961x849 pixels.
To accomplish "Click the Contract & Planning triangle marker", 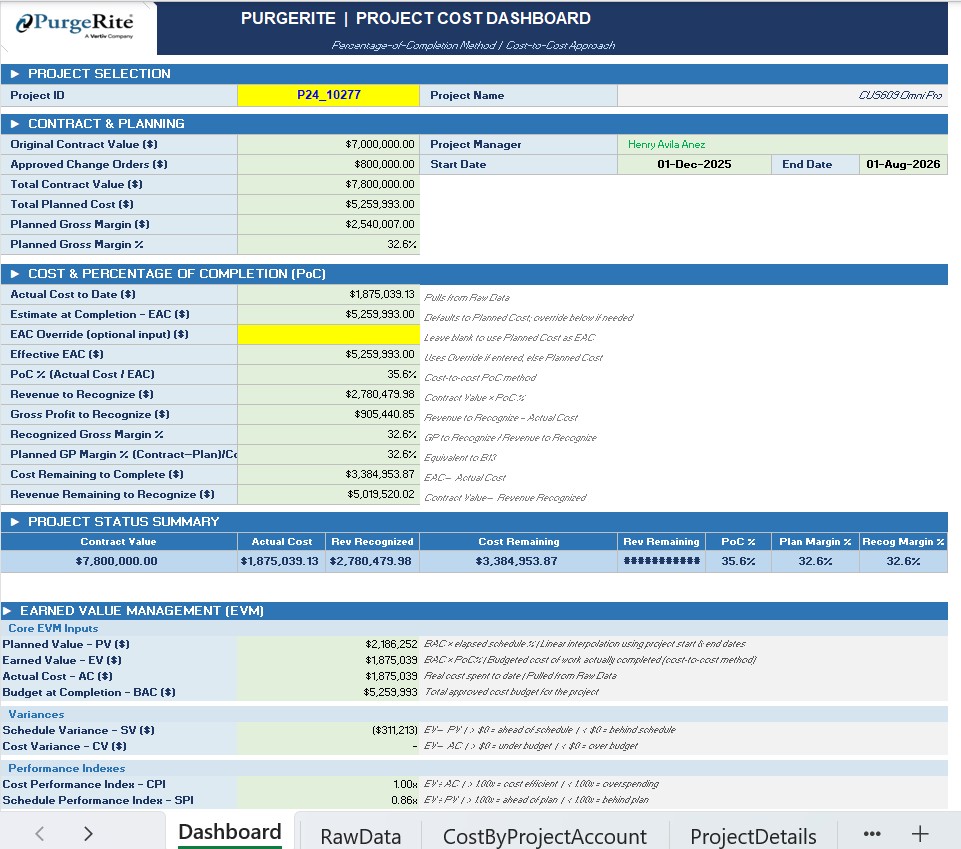I will (15, 124).
